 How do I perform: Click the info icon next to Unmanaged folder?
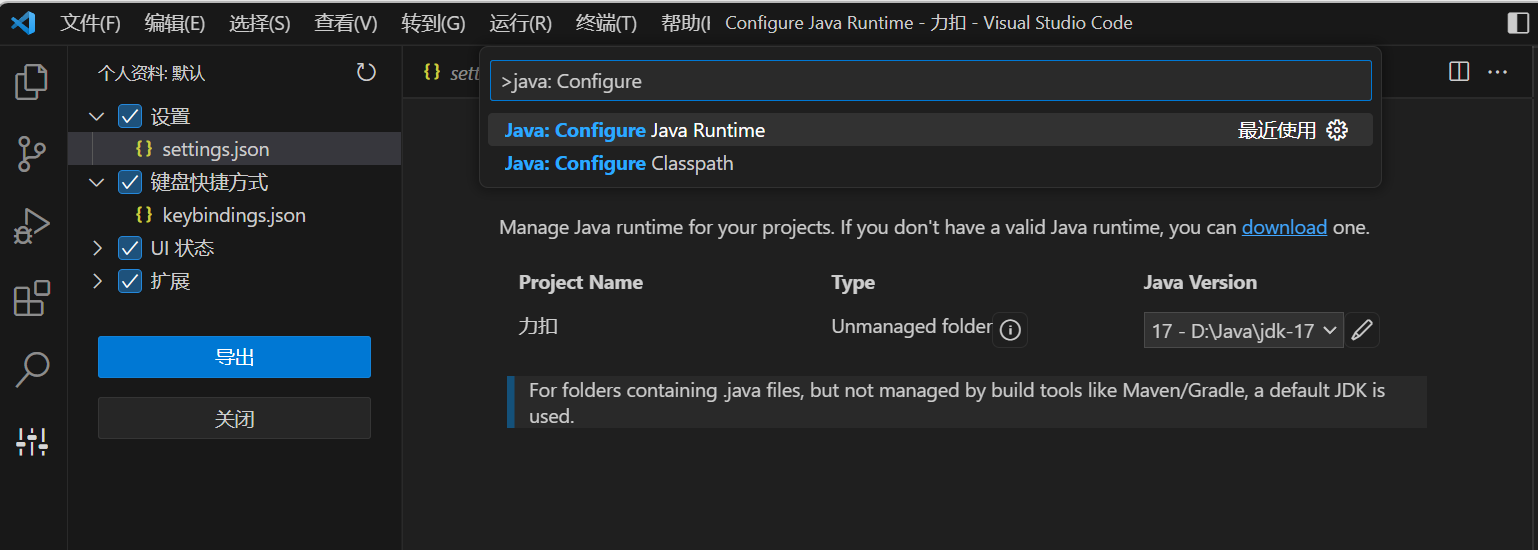point(1010,330)
